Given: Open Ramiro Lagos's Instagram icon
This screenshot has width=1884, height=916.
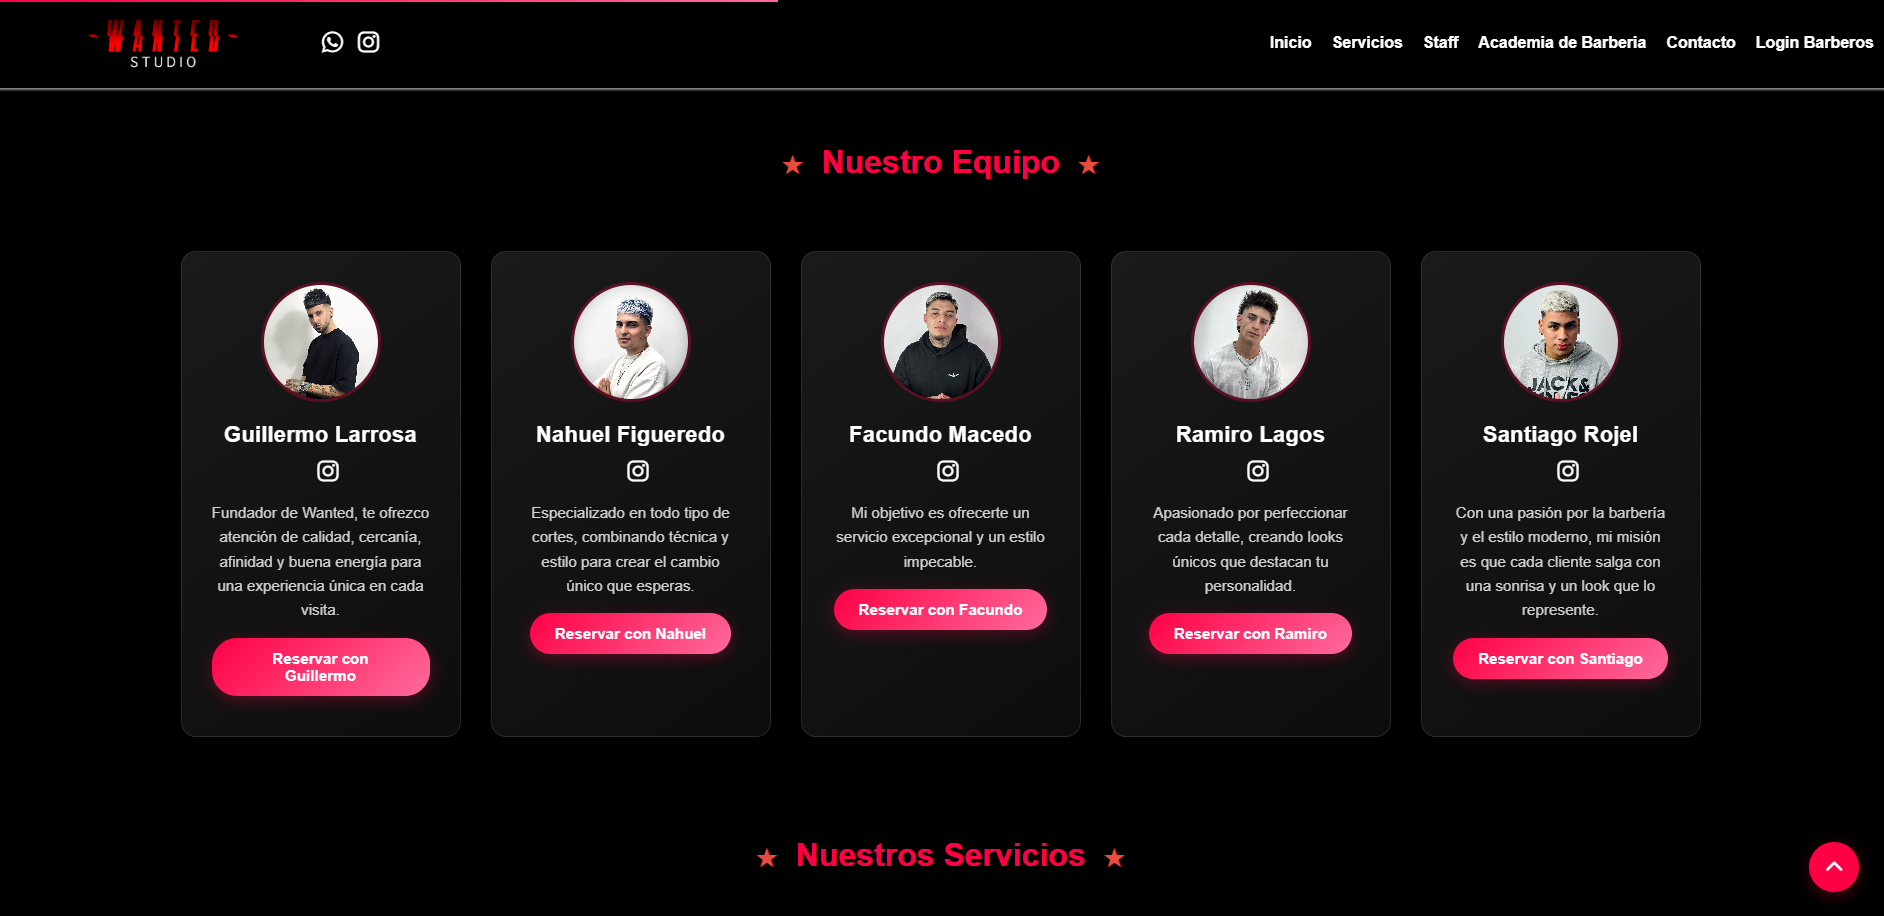Looking at the screenshot, I should pyautogui.click(x=1258, y=471).
